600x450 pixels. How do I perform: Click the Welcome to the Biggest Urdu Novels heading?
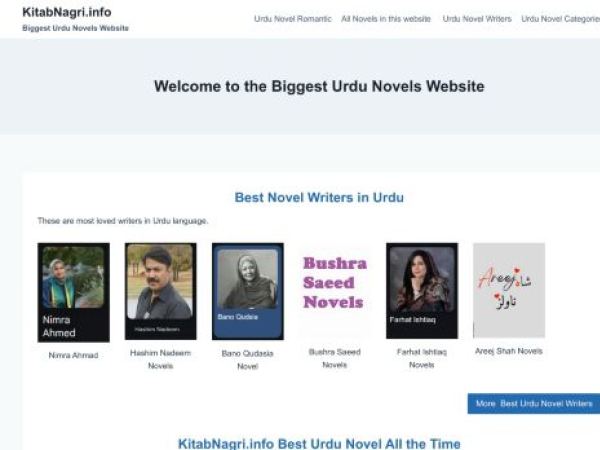coord(319,86)
